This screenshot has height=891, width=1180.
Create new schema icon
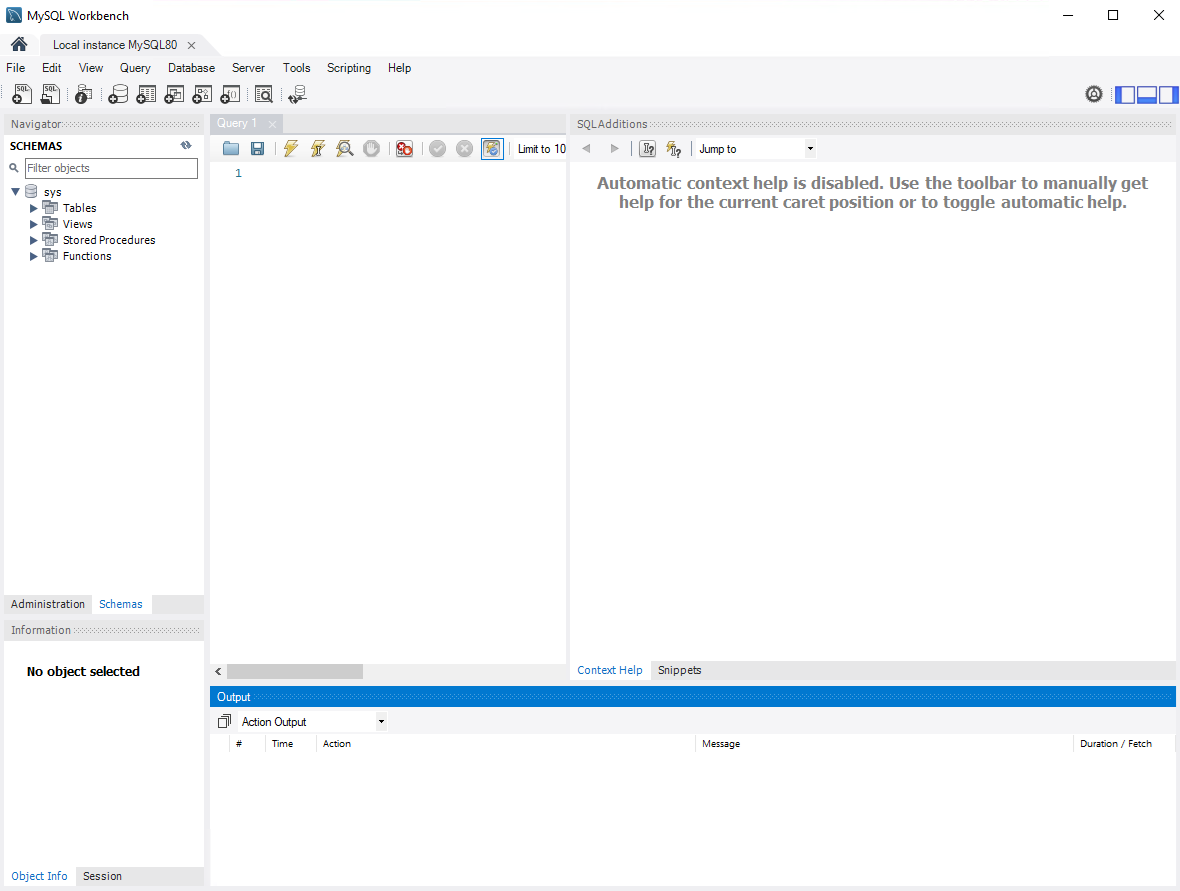coord(118,94)
